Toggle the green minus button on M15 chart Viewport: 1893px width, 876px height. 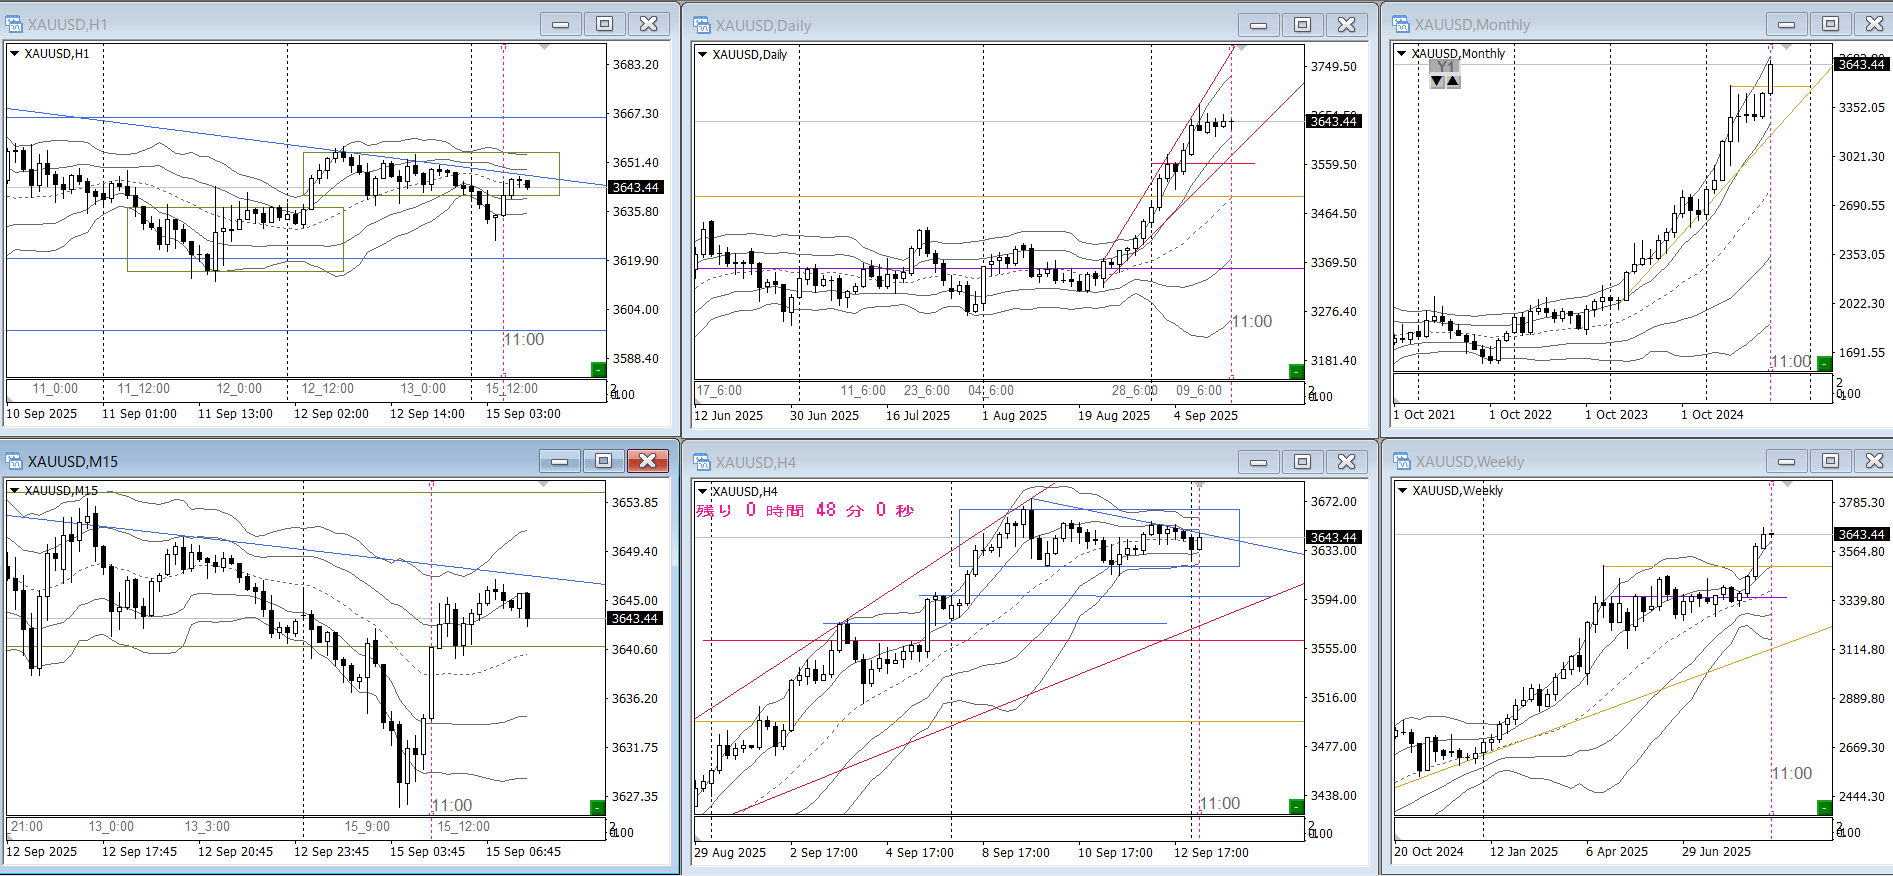tap(598, 807)
